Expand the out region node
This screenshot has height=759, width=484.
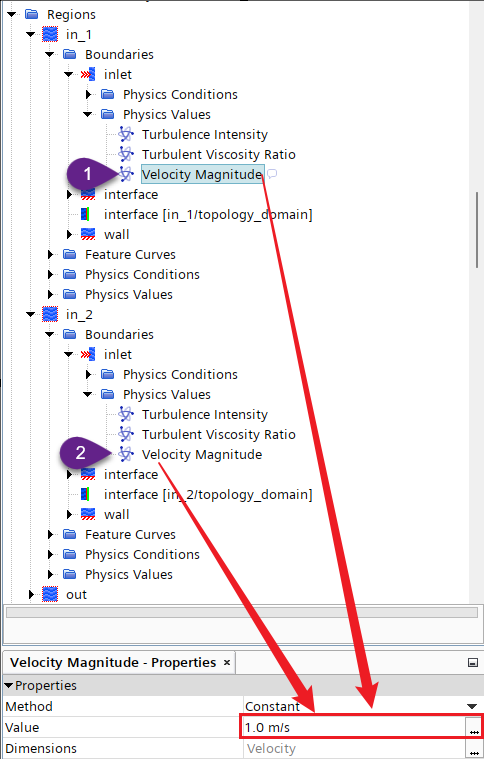[31, 594]
